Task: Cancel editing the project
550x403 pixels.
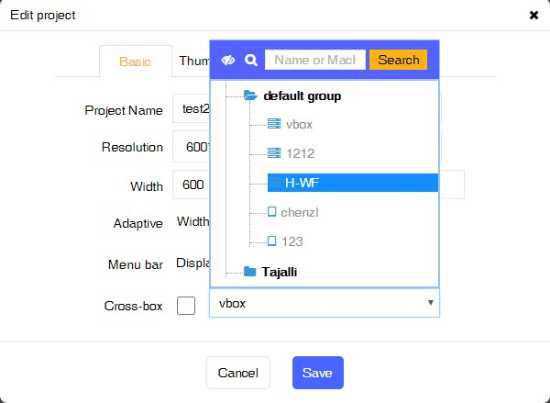Action: tap(238, 372)
